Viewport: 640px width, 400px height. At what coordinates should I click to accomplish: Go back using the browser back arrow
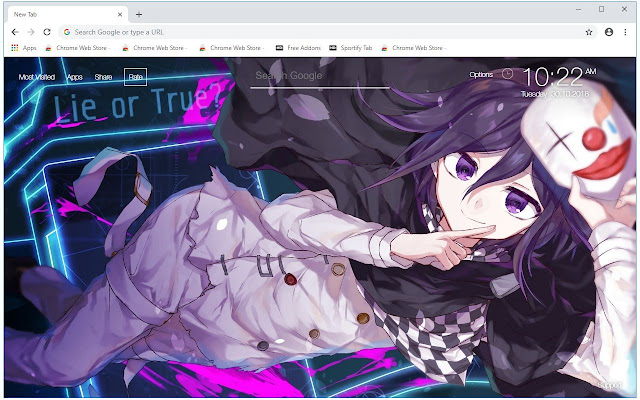point(15,32)
